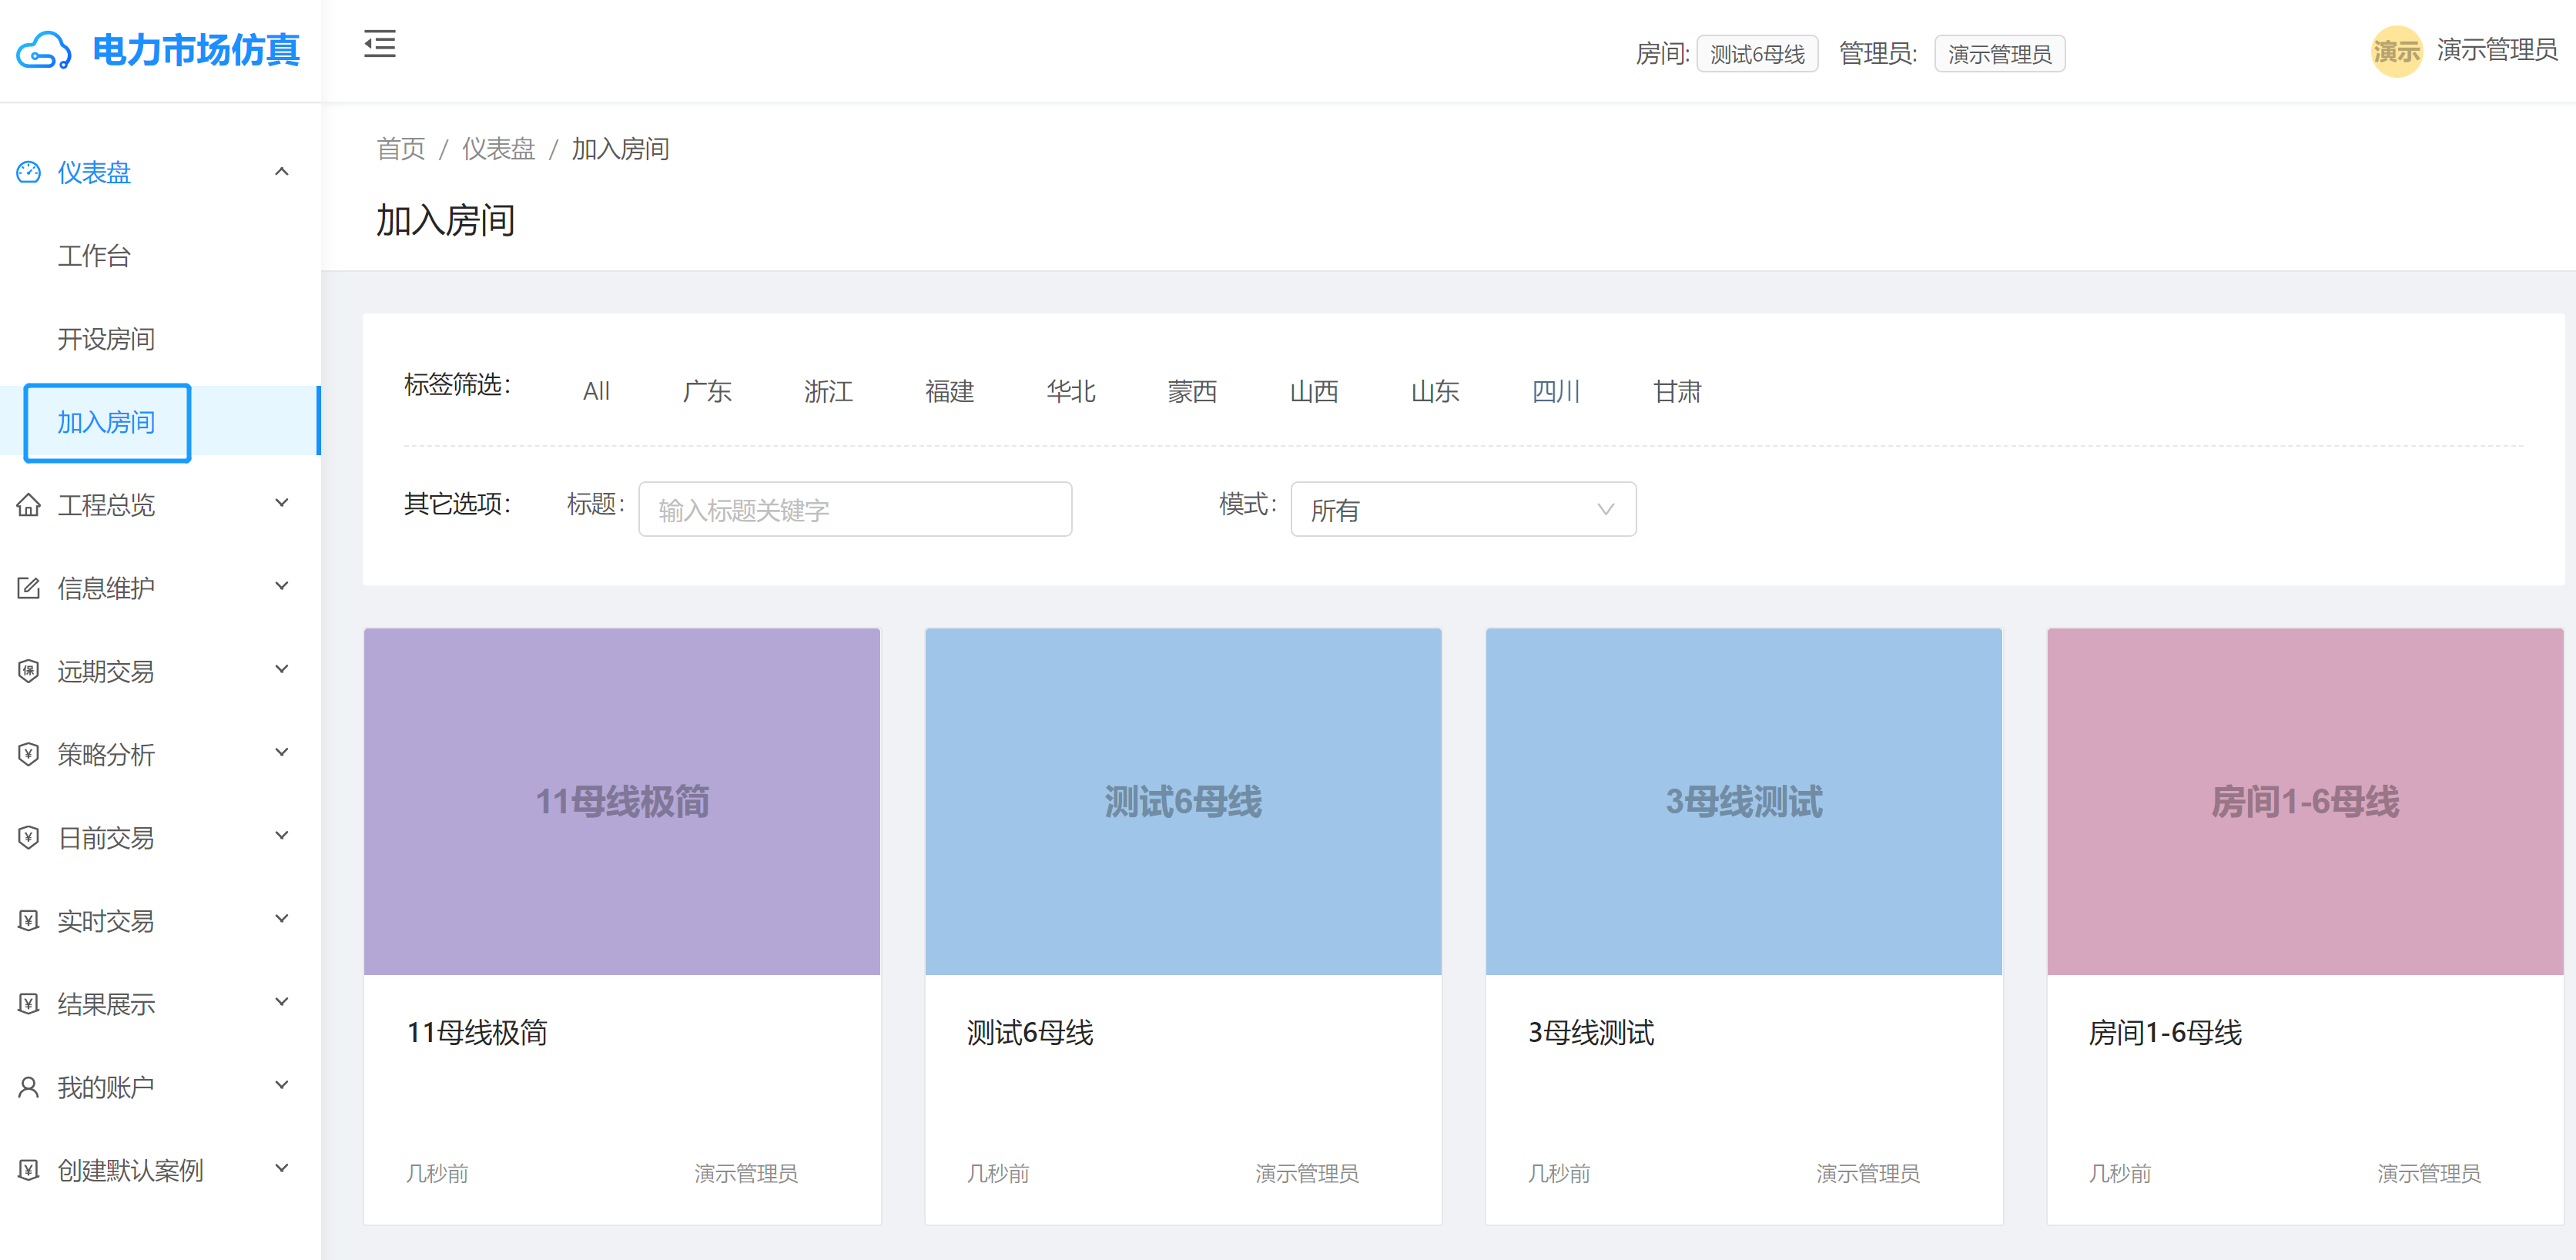Click the 演示管理员 admin tag in header
The width and height of the screenshot is (2576, 1260).
click(x=1999, y=54)
